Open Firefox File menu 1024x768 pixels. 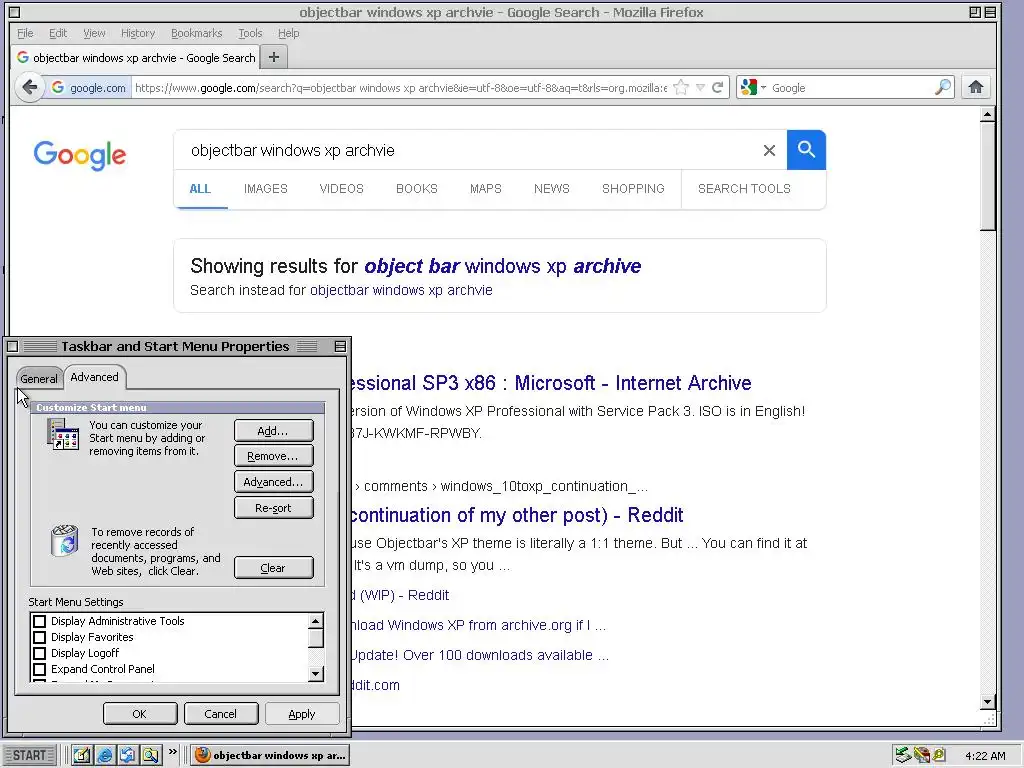(x=25, y=33)
